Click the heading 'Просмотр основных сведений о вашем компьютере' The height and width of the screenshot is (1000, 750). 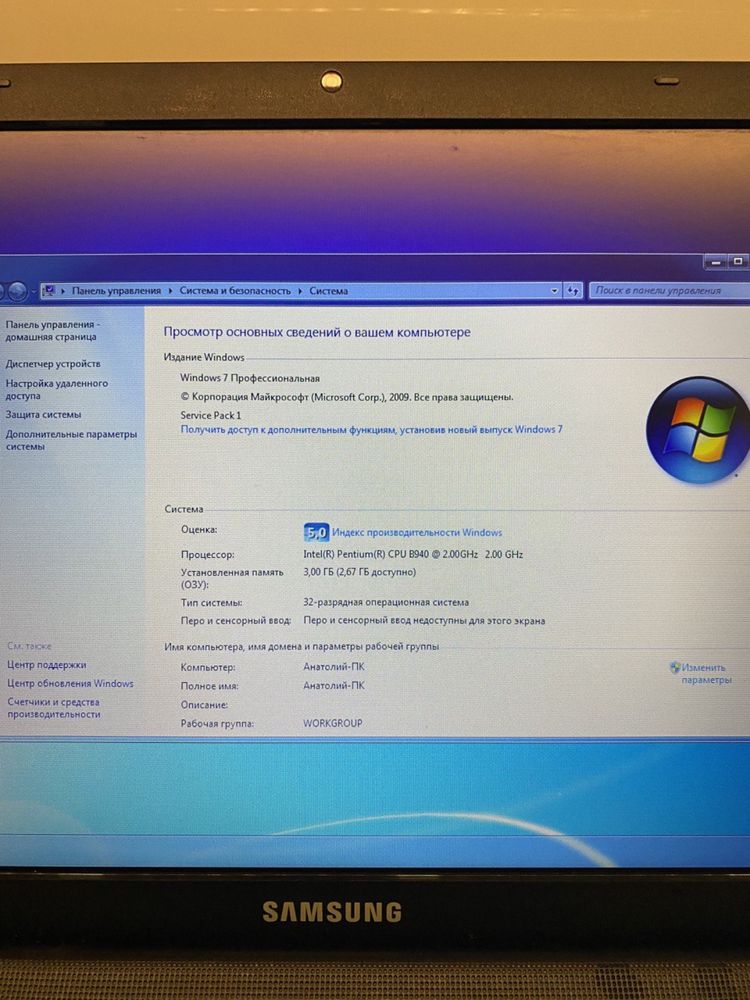[x=317, y=332]
